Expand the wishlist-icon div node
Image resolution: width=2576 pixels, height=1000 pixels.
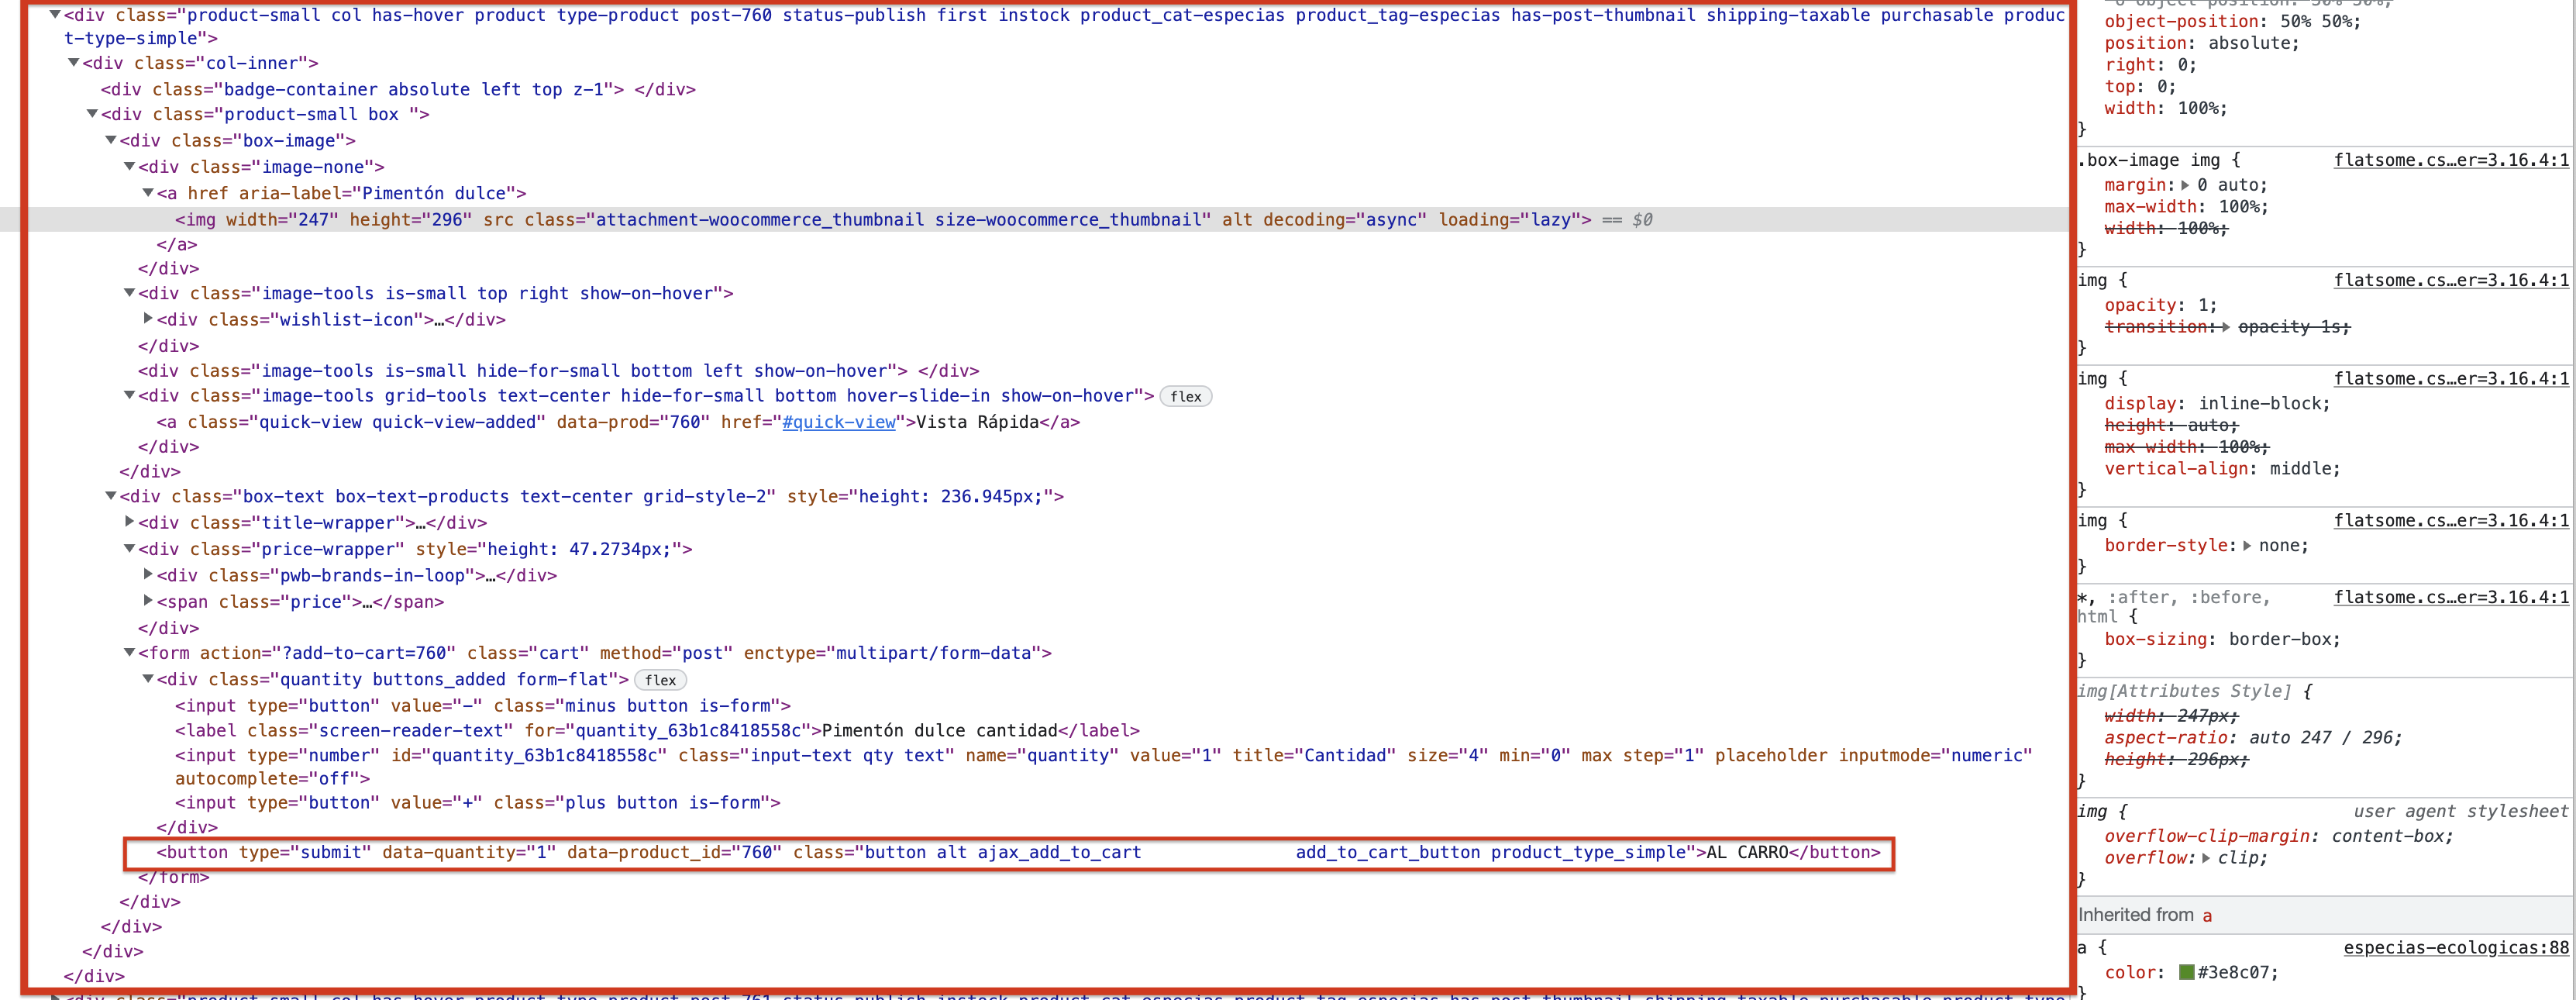click(x=148, y=319)
